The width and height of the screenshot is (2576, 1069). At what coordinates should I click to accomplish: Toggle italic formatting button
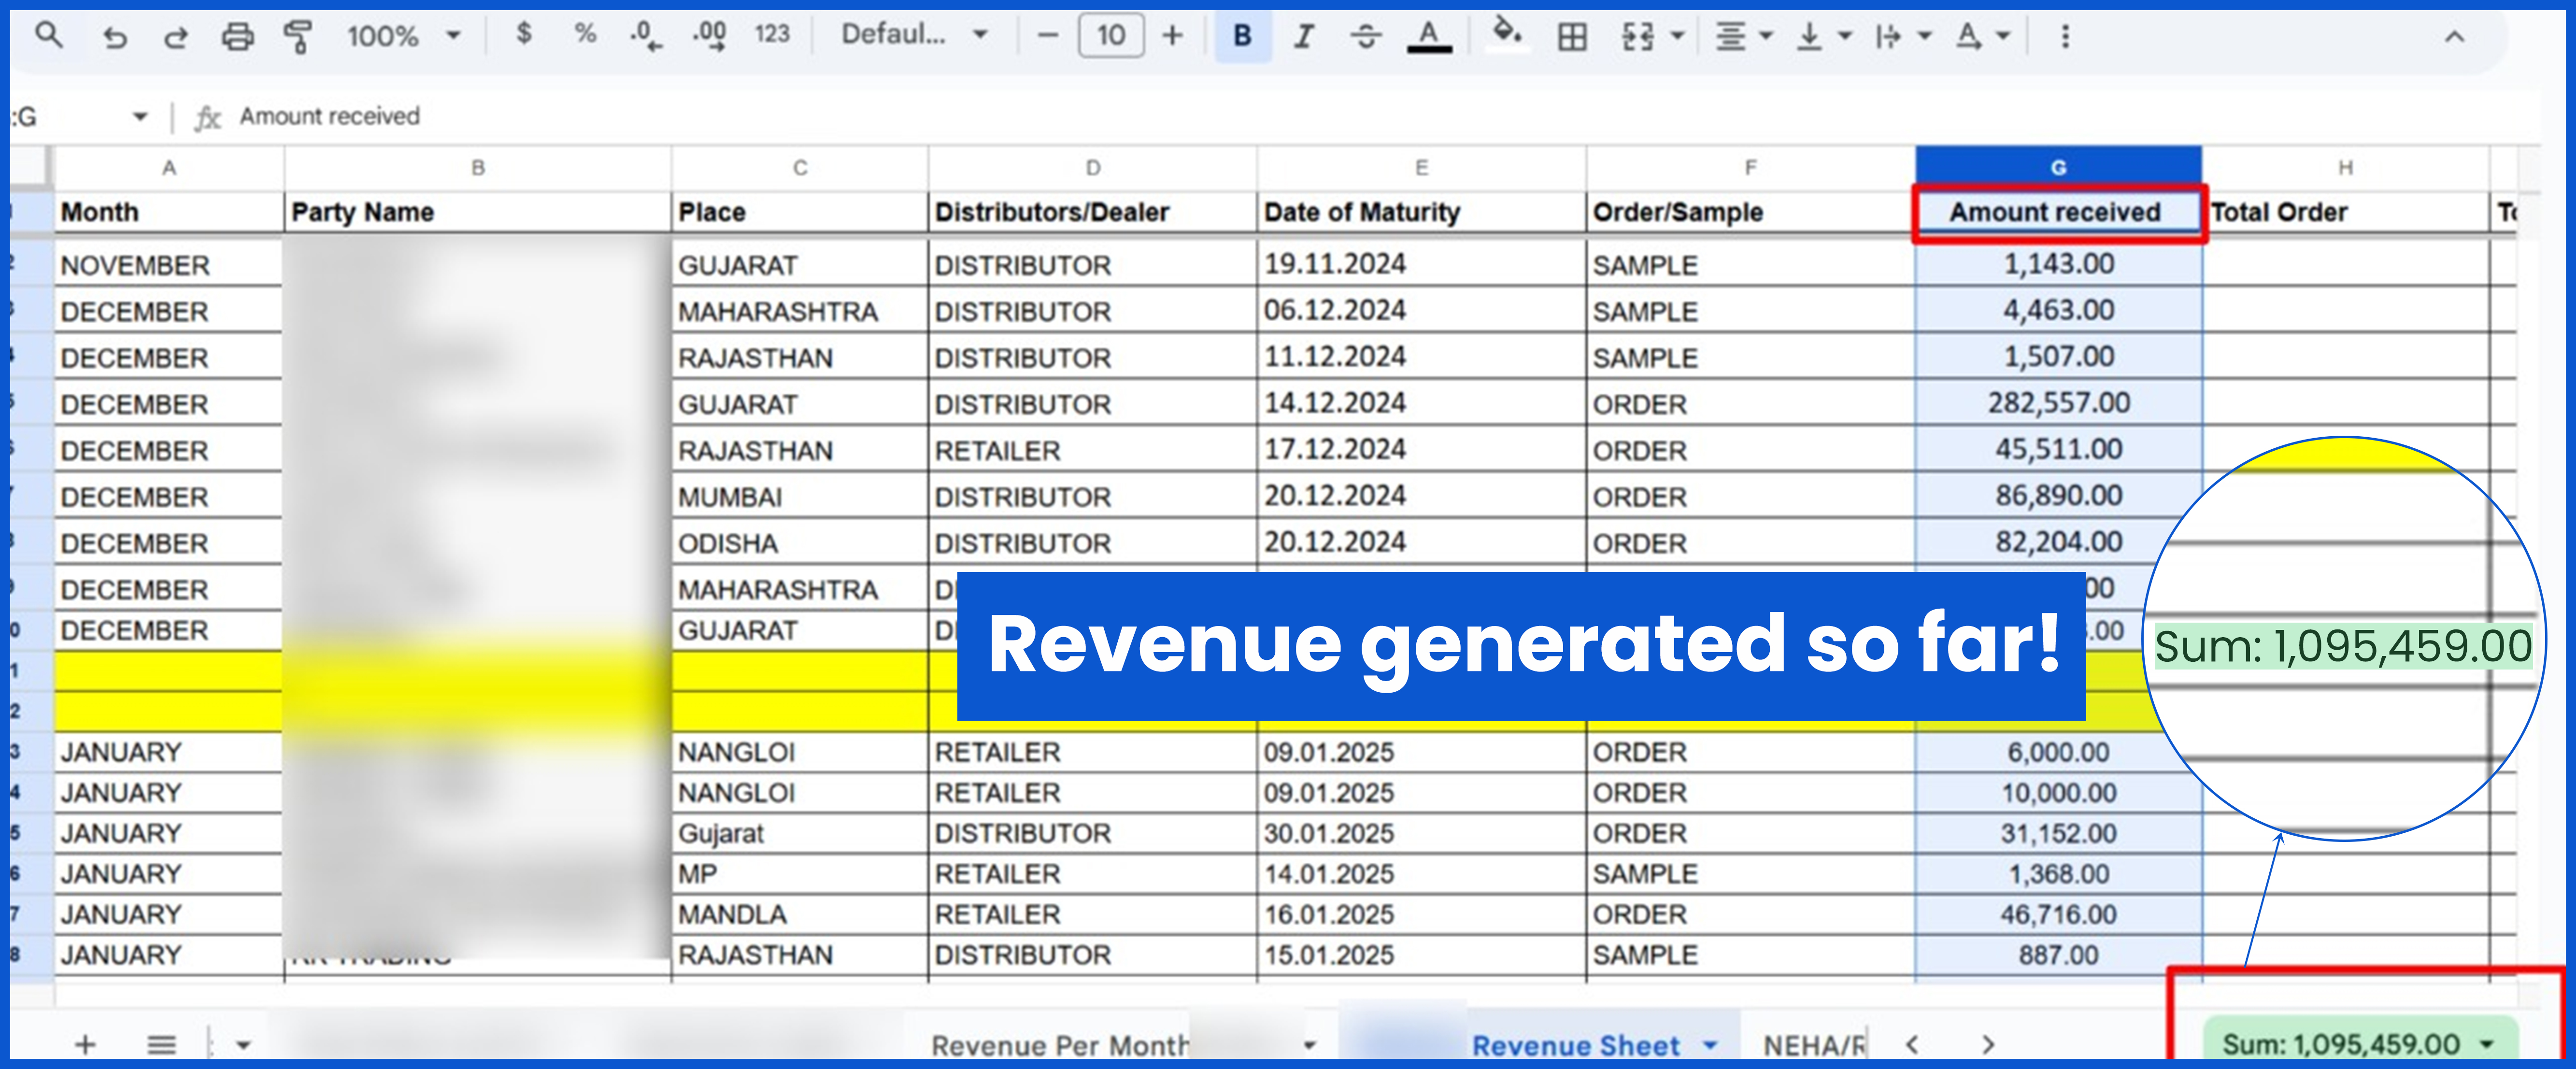click(1303, 37)
